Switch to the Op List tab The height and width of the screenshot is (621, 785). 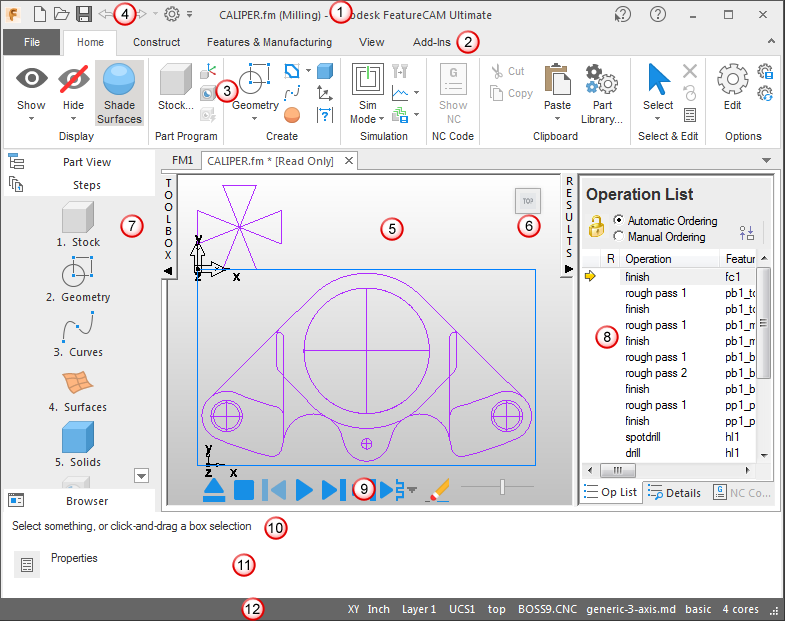coord(611,492)
